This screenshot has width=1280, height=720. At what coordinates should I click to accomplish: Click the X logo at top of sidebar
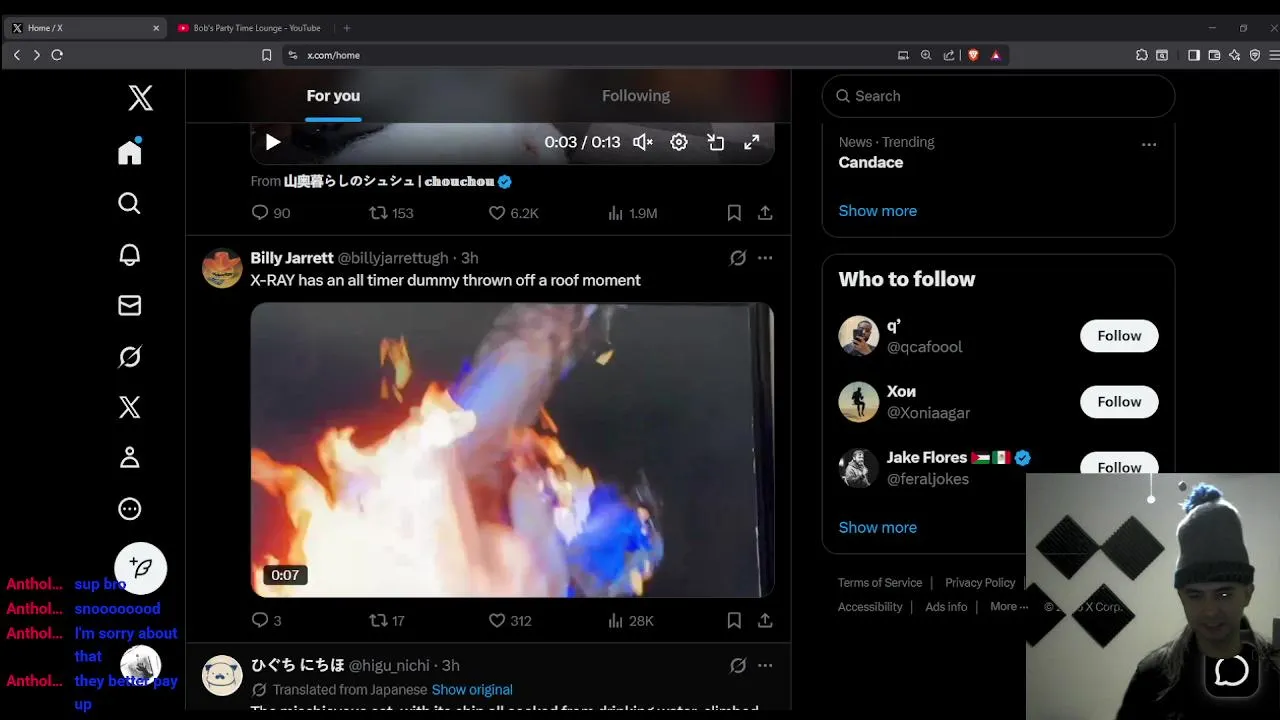click(141, 97)
